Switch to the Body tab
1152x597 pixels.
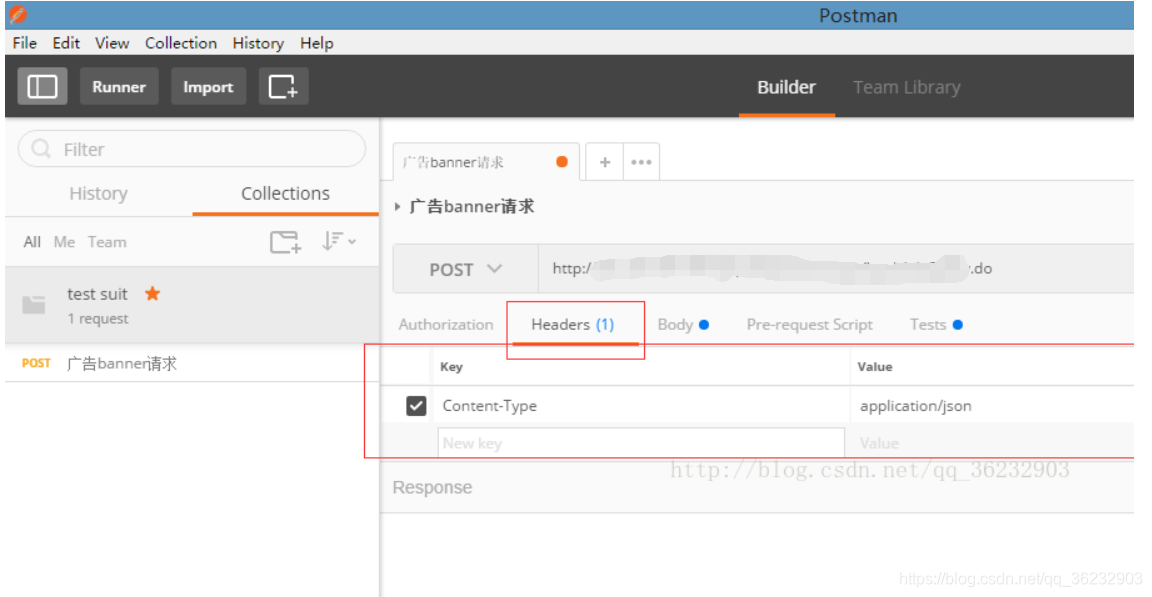[x=683, y=325]
